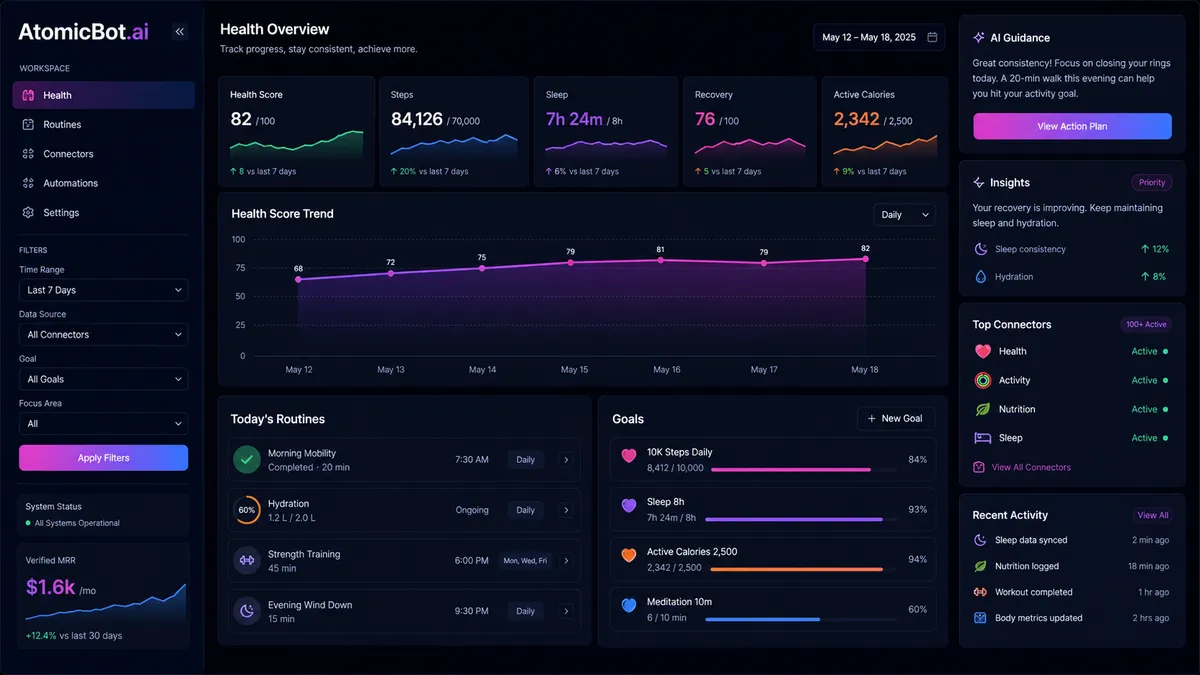Click the Workout completed dumbbell icon

tap(980, 592)
